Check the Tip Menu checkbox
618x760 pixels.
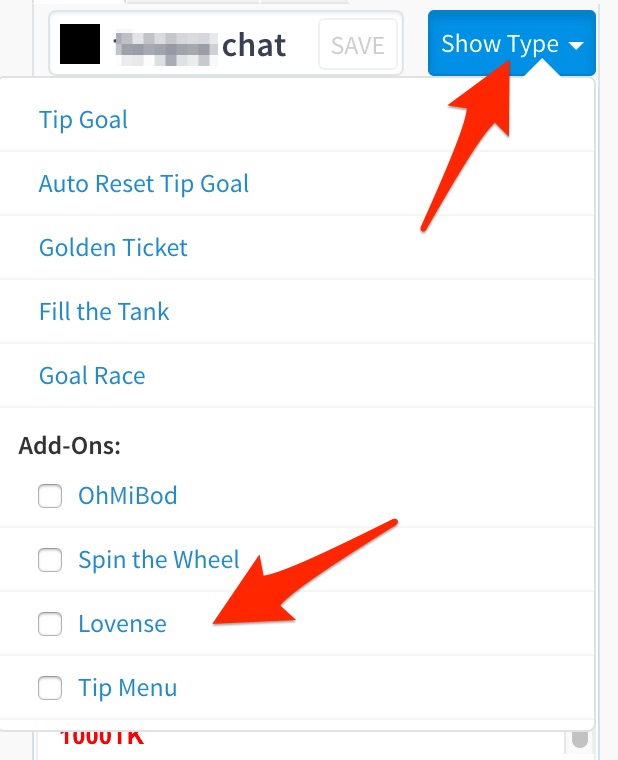(x=50, y=688)
